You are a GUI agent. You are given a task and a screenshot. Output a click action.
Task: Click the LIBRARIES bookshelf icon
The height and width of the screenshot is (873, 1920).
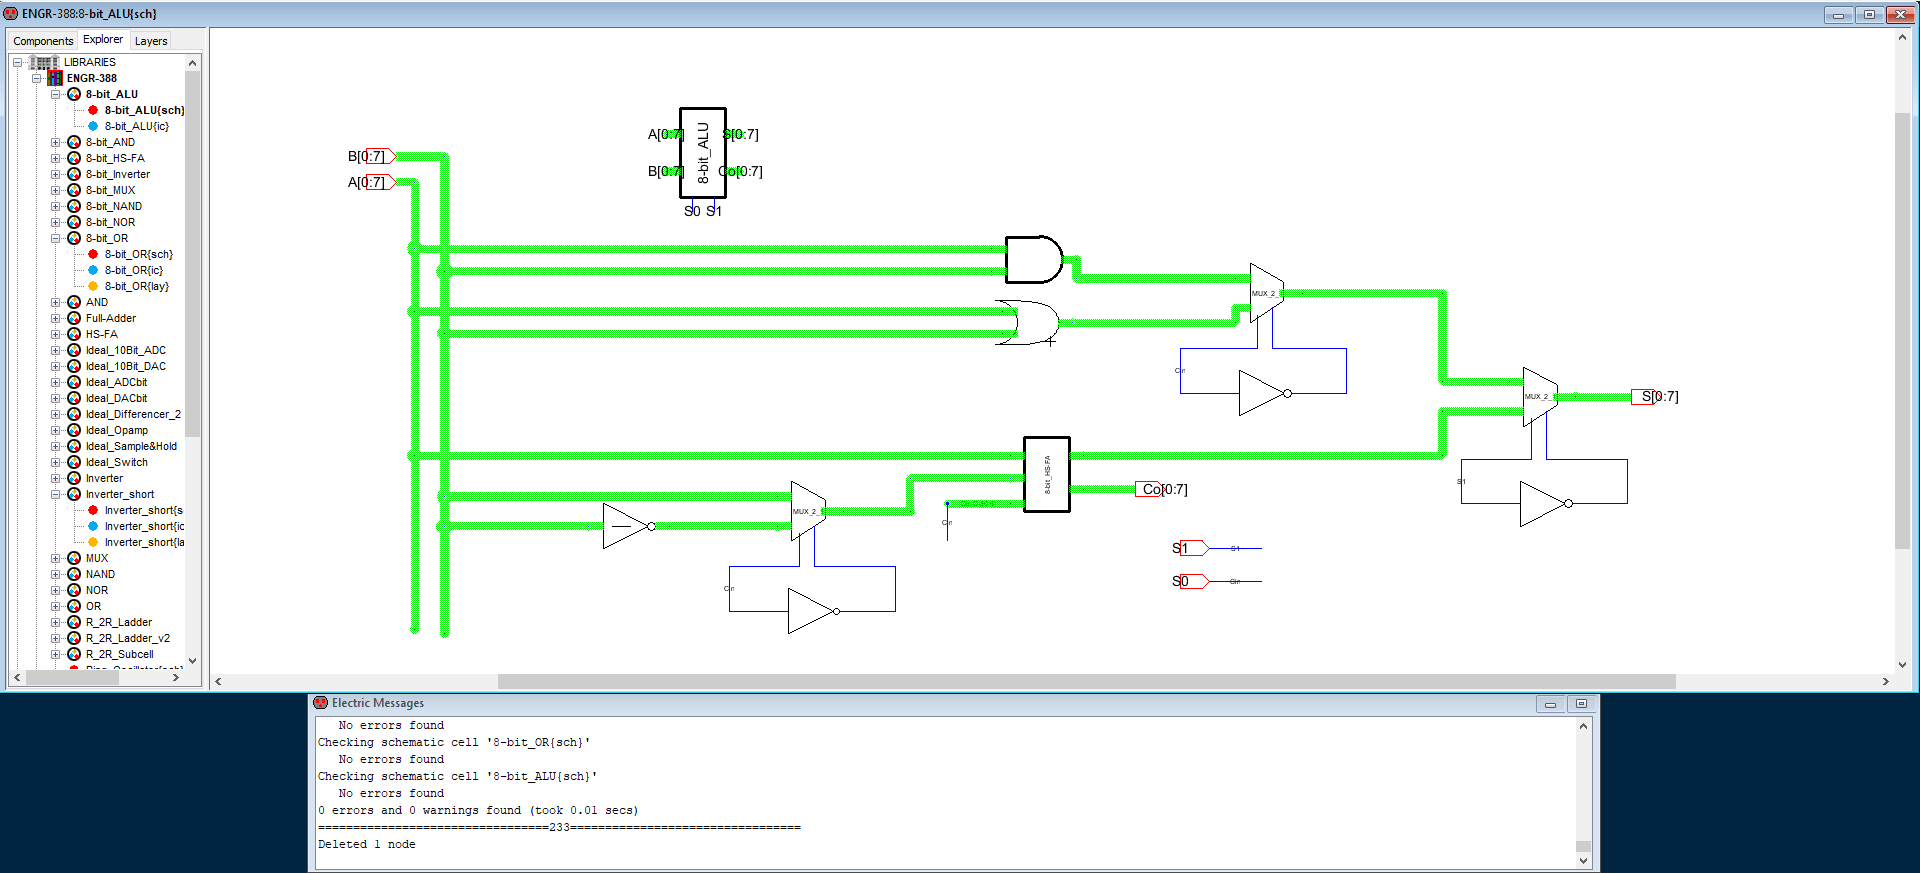(x=44, y=62)
